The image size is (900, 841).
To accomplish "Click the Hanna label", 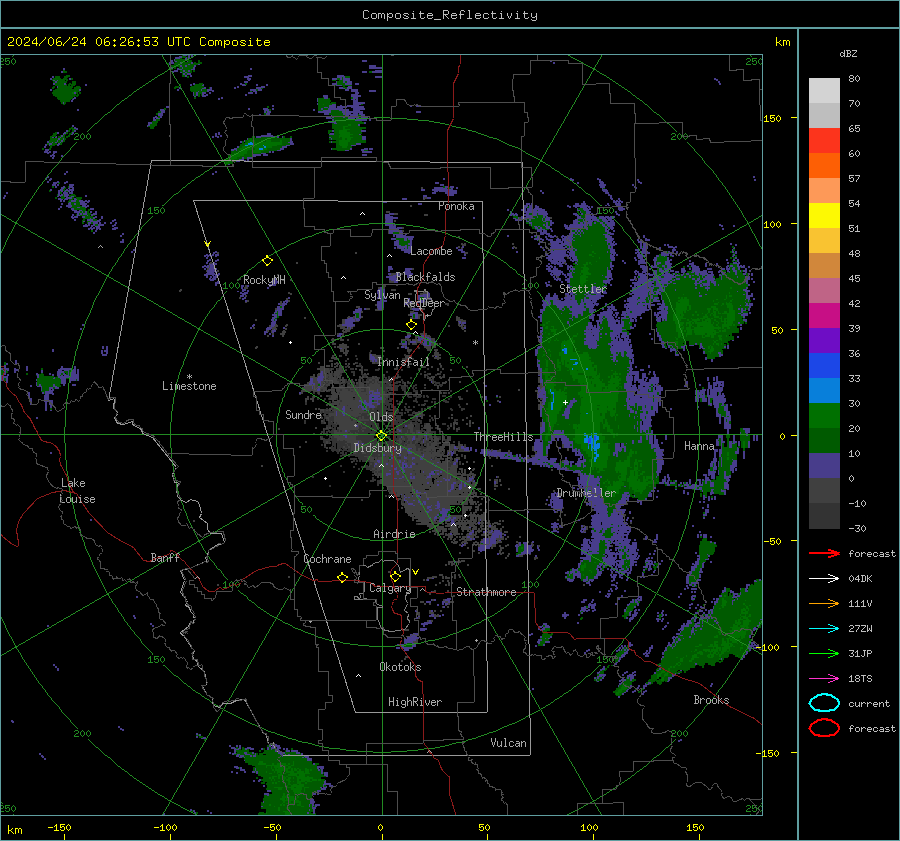I will (x=699, y=446).
